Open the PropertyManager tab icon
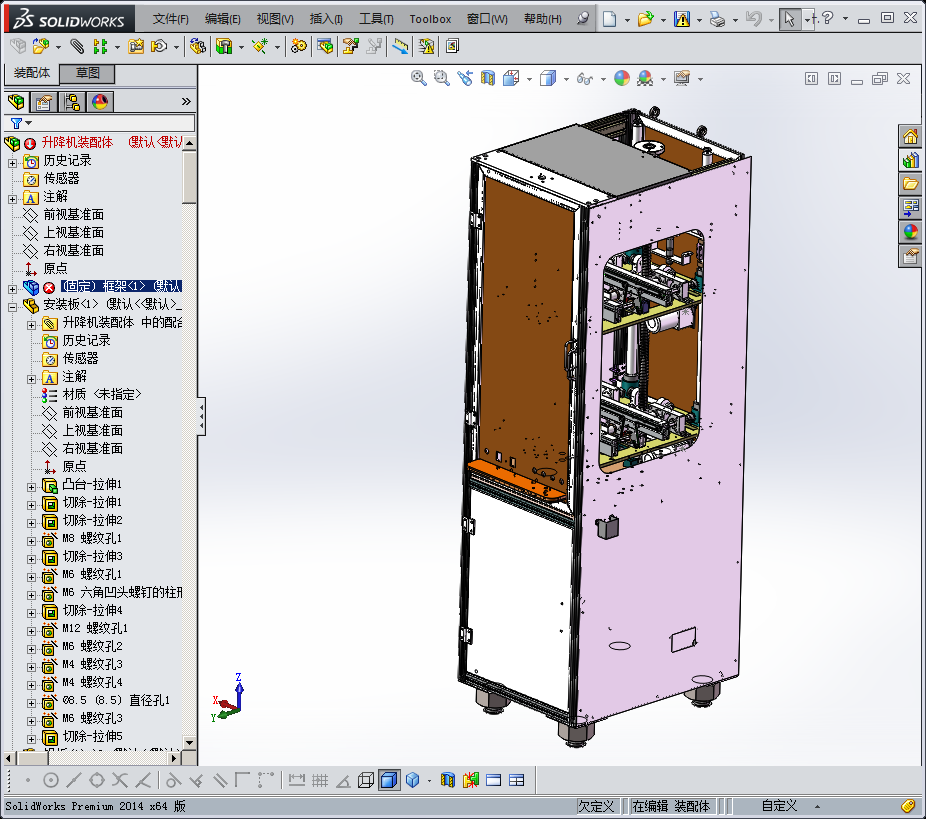 pos(44,102)
